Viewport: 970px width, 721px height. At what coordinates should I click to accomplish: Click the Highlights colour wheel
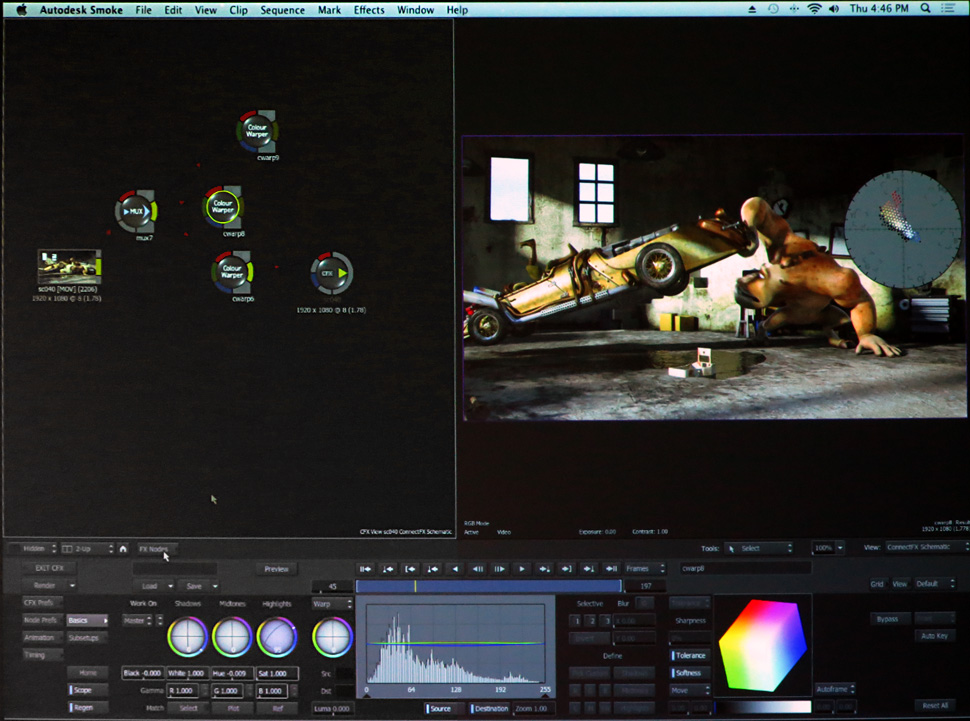[276, 636]
